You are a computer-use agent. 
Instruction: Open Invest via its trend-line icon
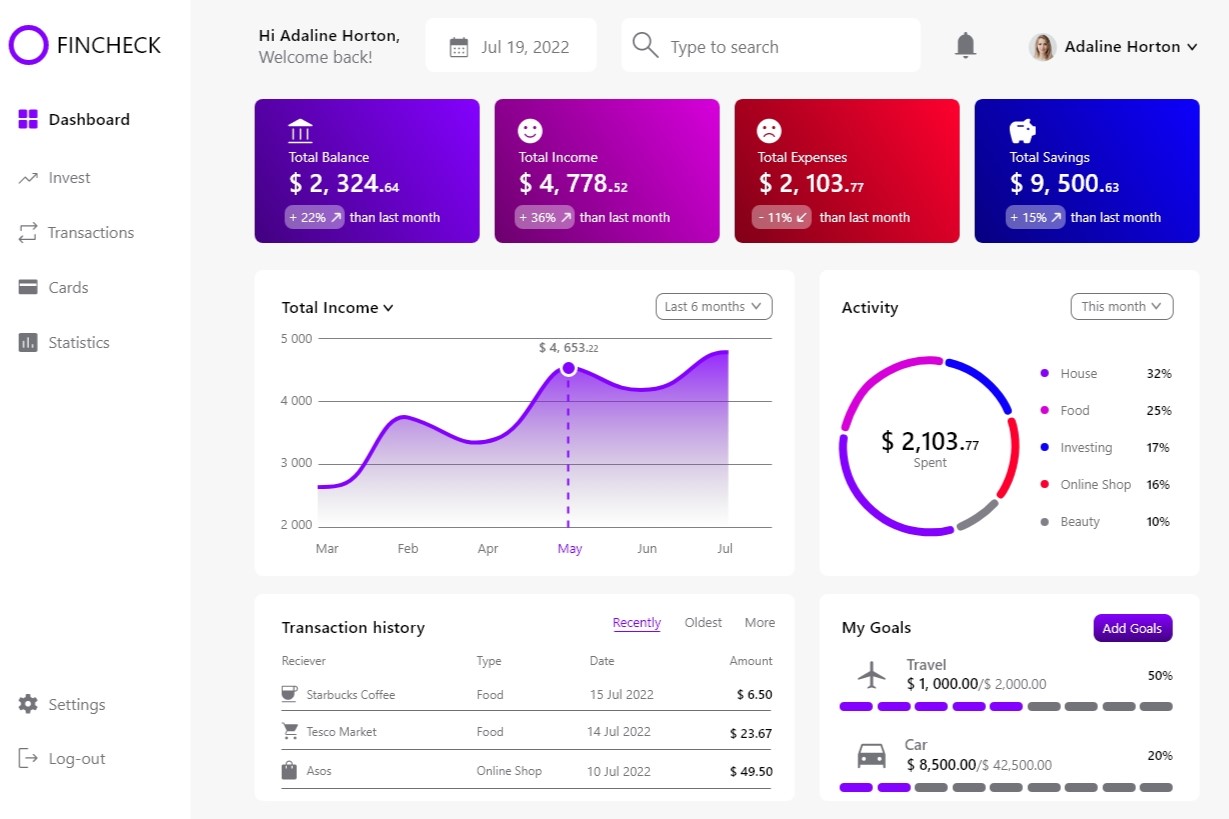click(28, 178)
